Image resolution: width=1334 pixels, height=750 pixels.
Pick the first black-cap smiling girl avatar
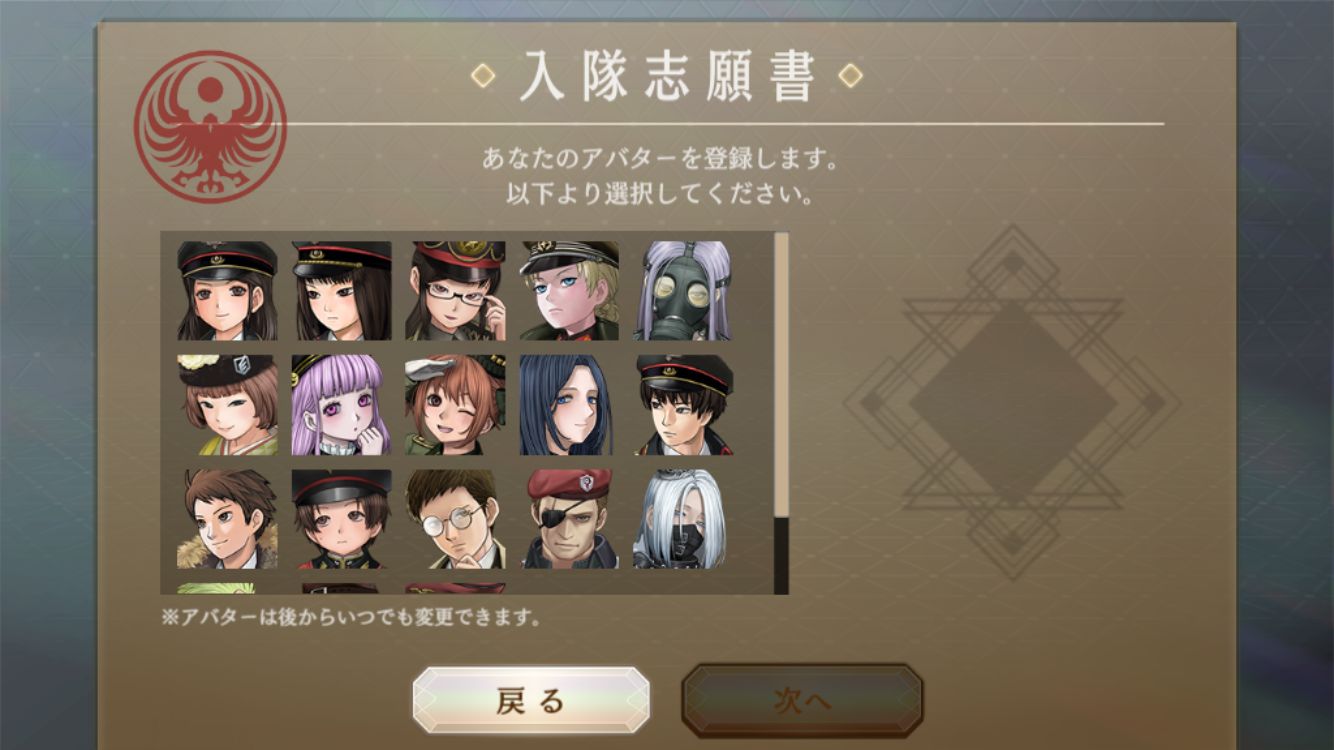[227, 290]
